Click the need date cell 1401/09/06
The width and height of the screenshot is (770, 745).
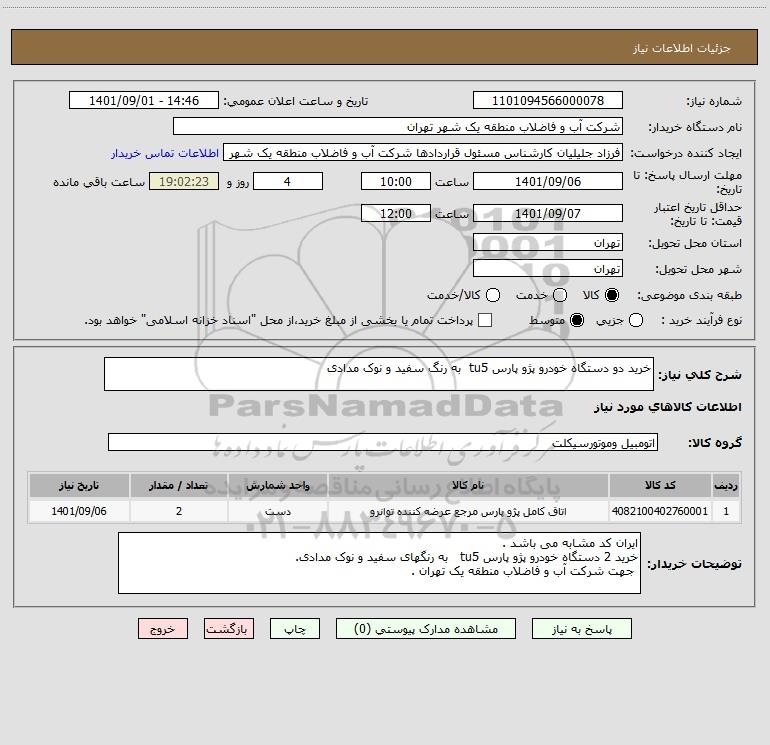[x=79, y=511]
